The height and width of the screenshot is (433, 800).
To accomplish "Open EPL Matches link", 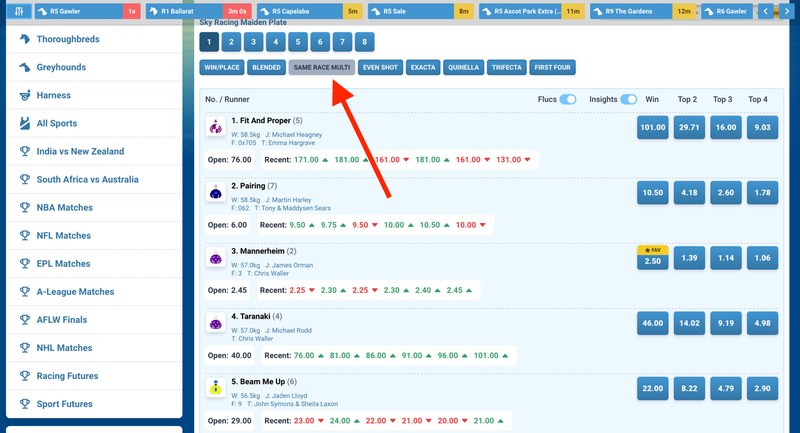I will (x=63, y=264).
